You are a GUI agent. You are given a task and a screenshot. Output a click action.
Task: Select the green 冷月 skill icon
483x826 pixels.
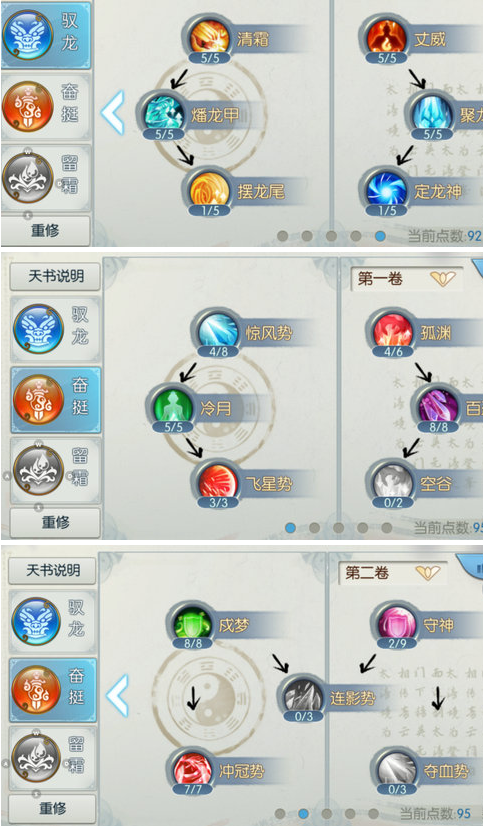point(173,407)
